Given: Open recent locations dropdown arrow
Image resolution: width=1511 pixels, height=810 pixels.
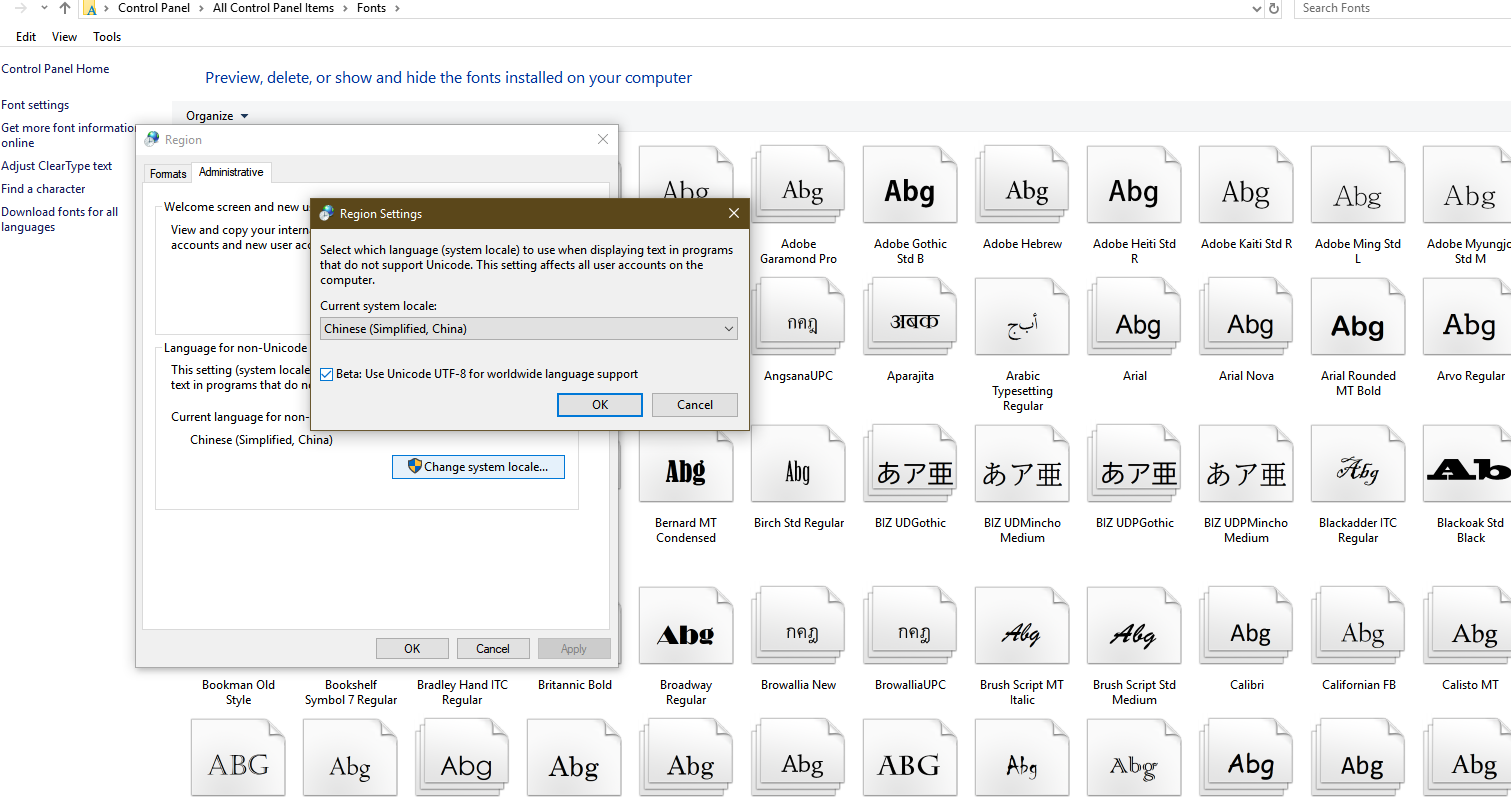Looking at the screenshot, I should tap(44, 8).
